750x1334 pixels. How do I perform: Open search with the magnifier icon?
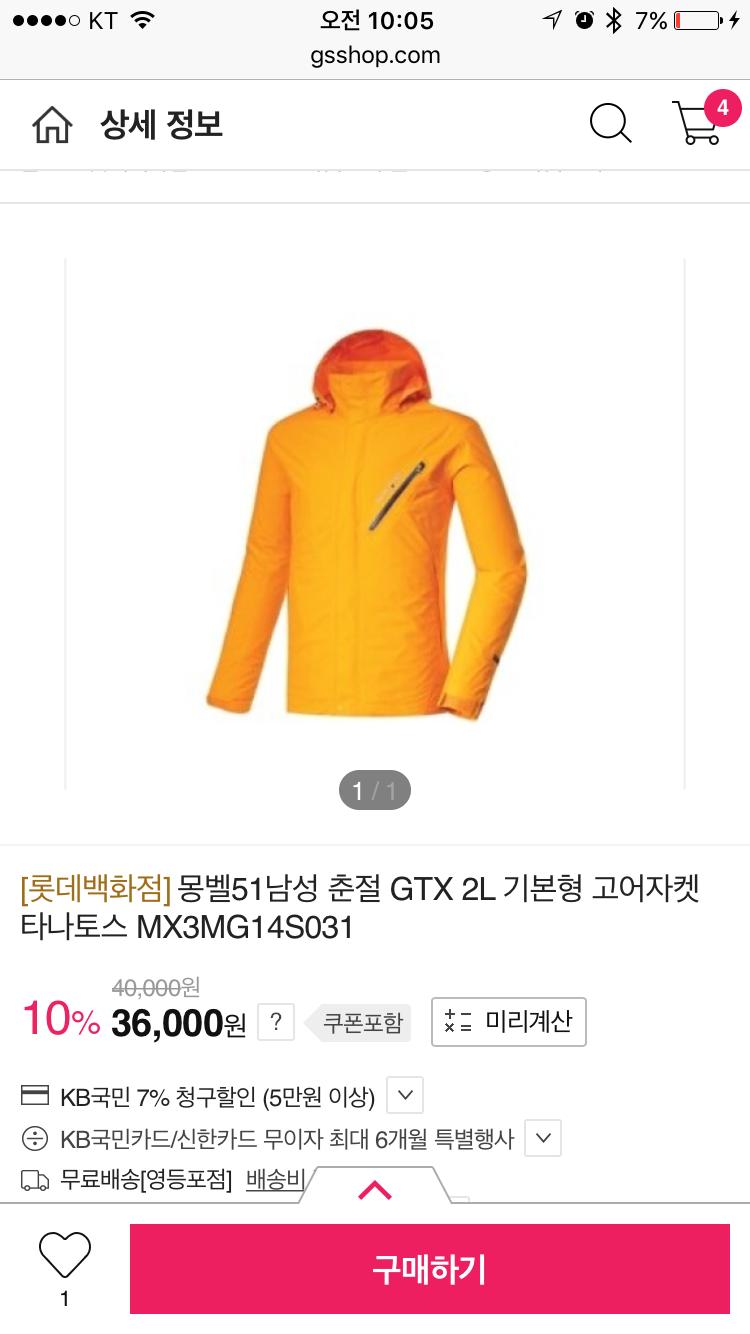click(x=610, y=124)
